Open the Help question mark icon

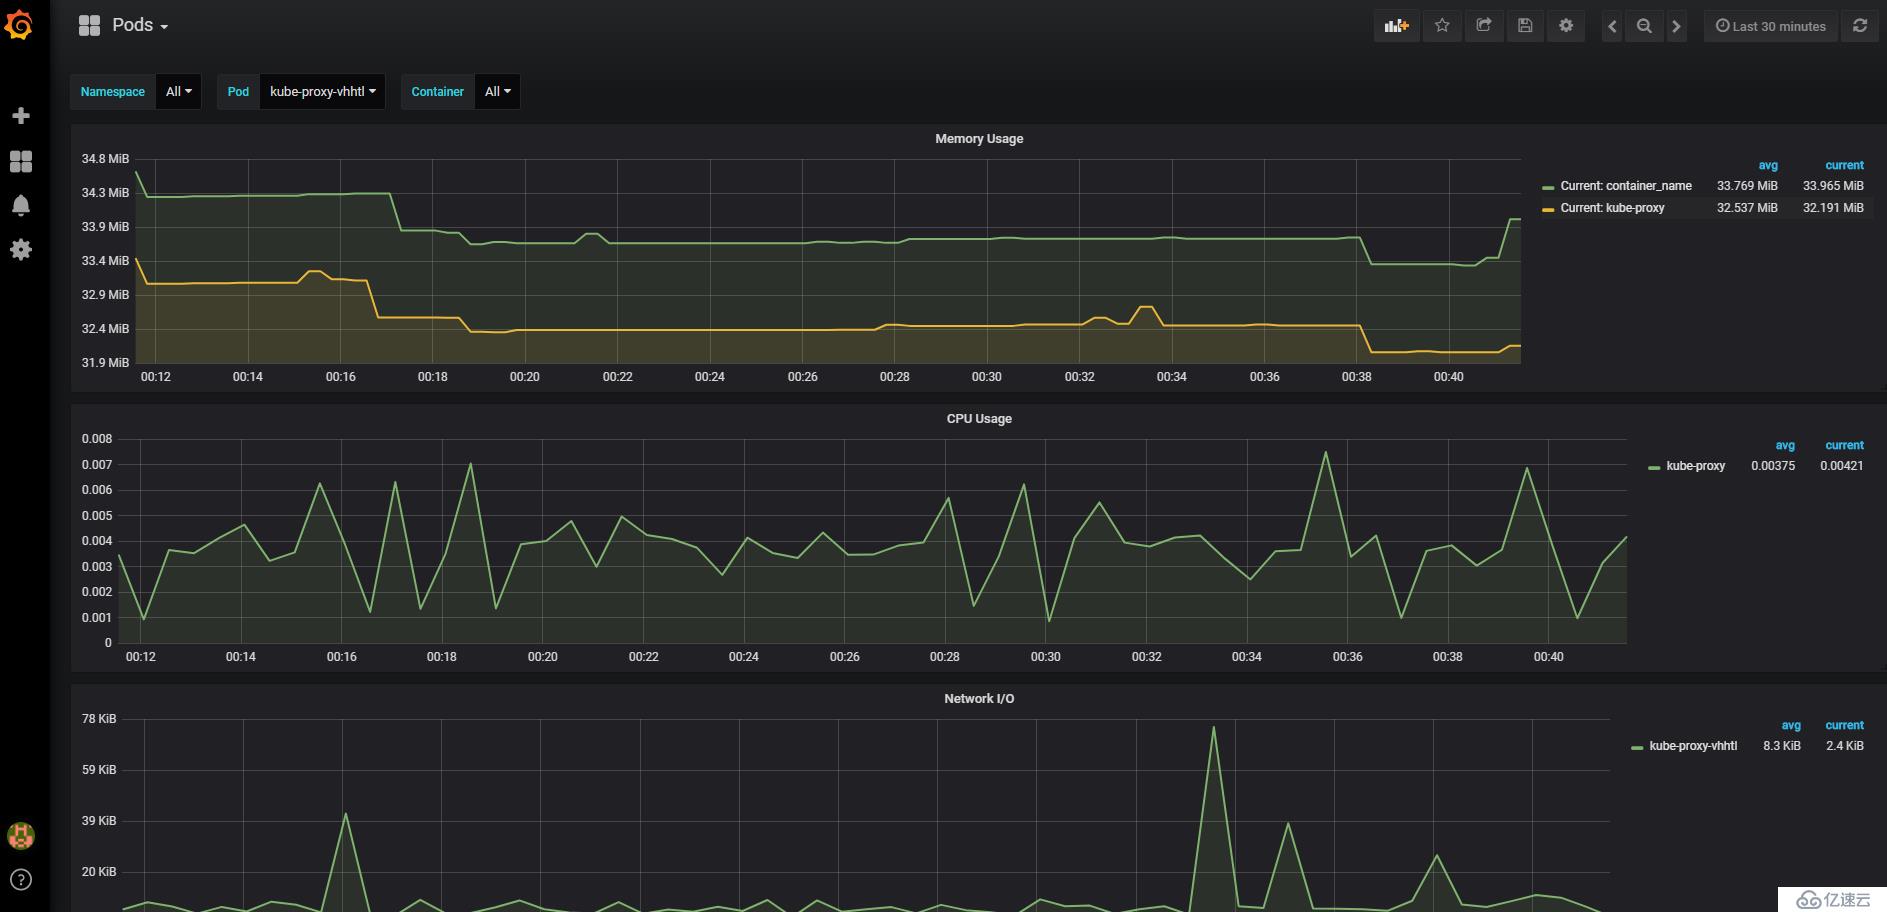(x=20, y=880)
